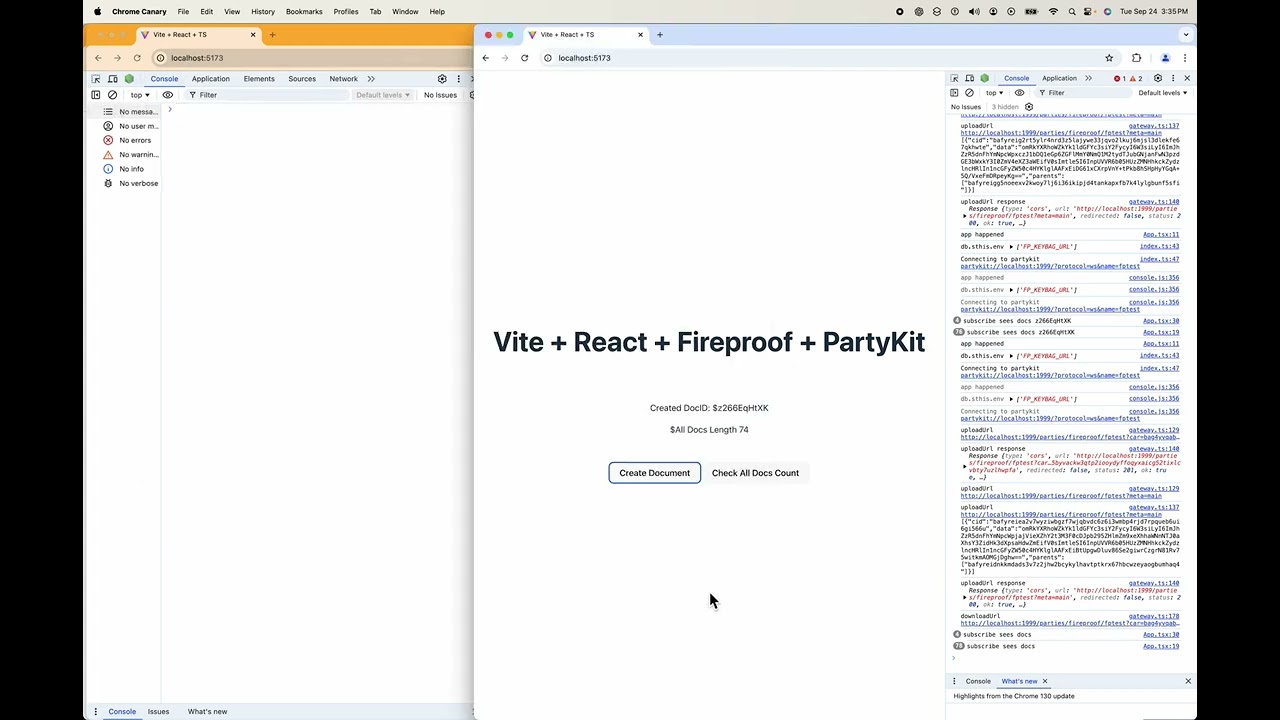Expand the first FP_KEYBAG_URL array entry

[x=1011, y=247]
